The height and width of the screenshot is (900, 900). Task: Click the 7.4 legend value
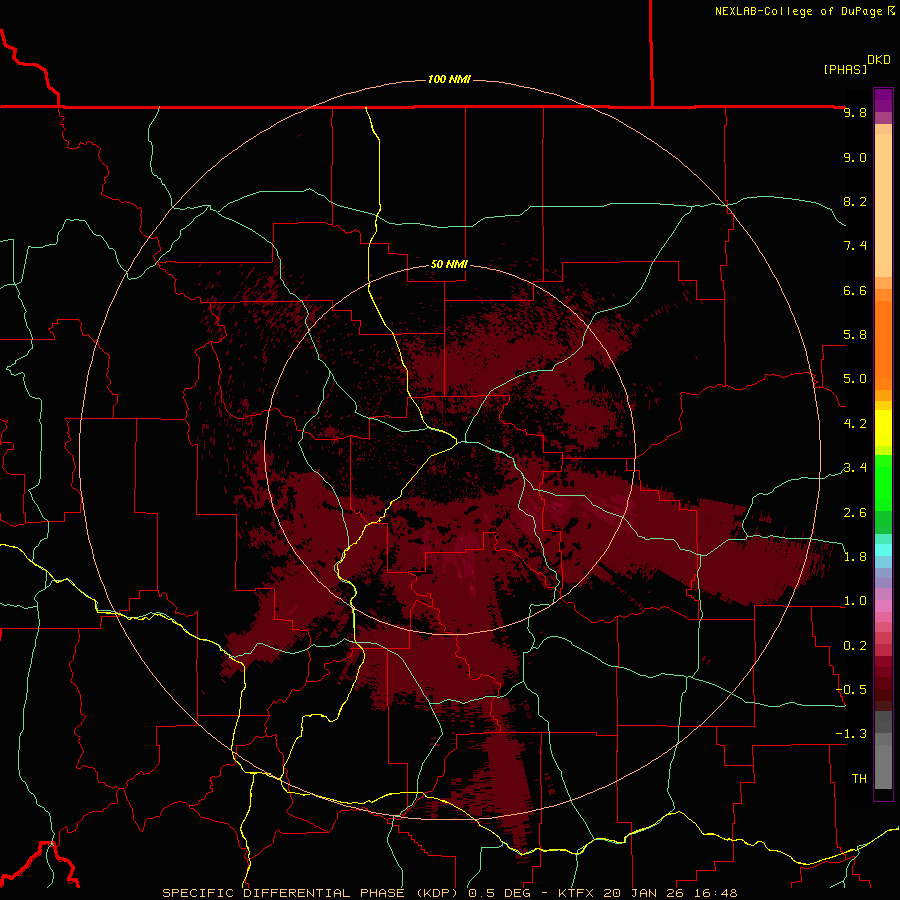click(x=855, y=246)
